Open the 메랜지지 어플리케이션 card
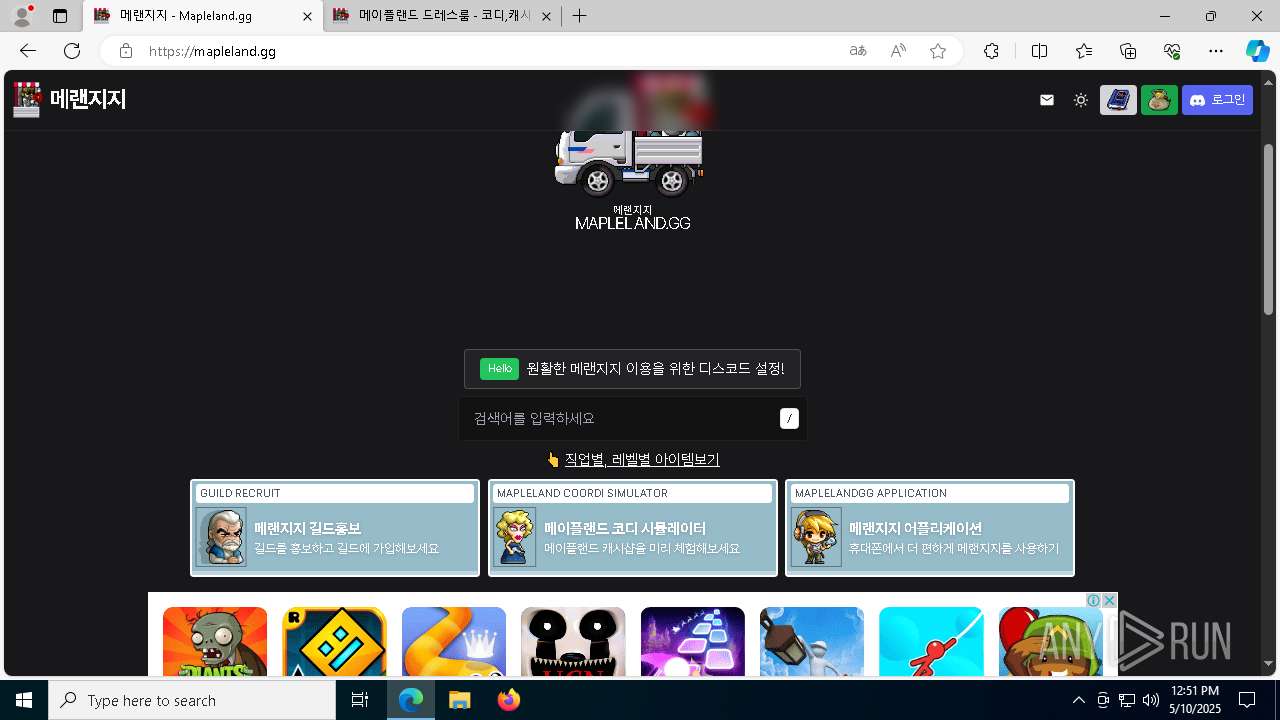The width and height of the screenshot is (1280, 720). click(930, 528)
